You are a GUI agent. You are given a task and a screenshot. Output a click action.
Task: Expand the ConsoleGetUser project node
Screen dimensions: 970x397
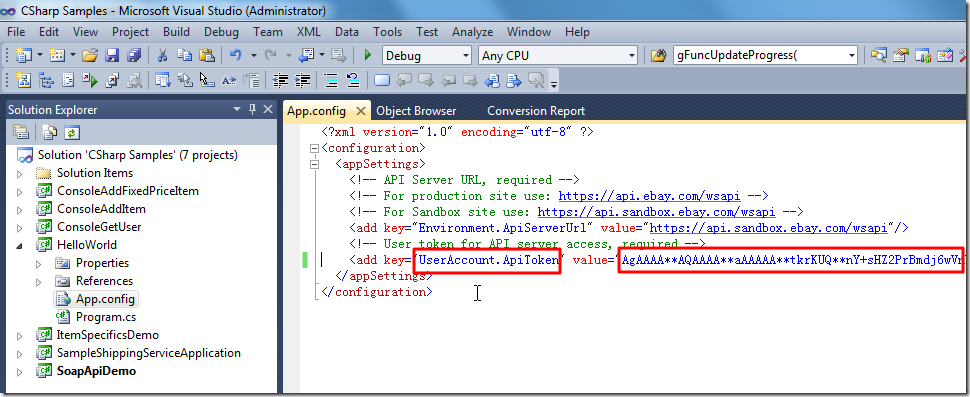[x=19, y=227]
